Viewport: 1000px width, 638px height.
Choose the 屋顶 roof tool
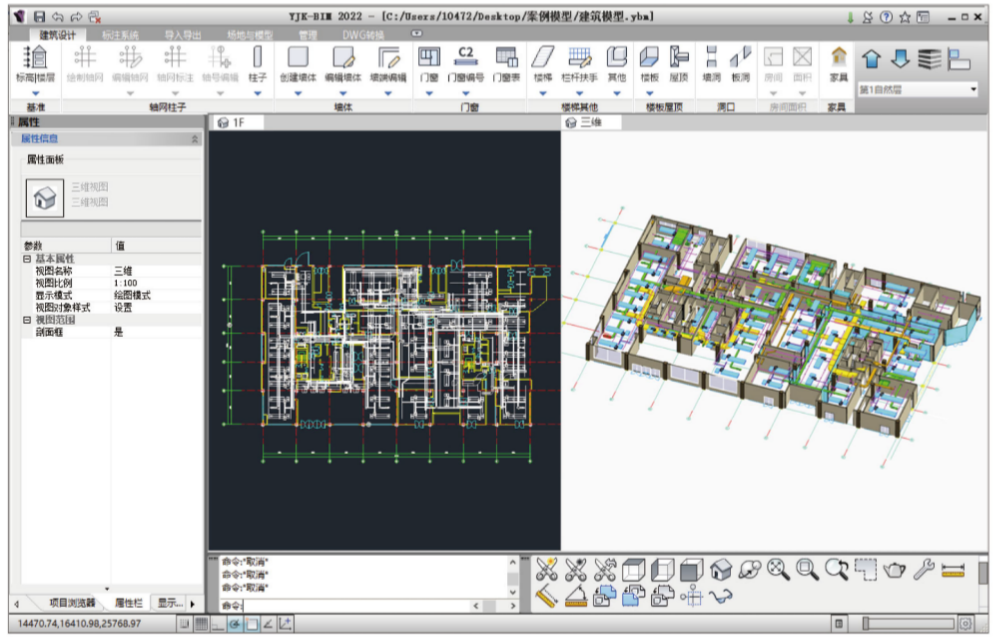[x=680, y=63]
